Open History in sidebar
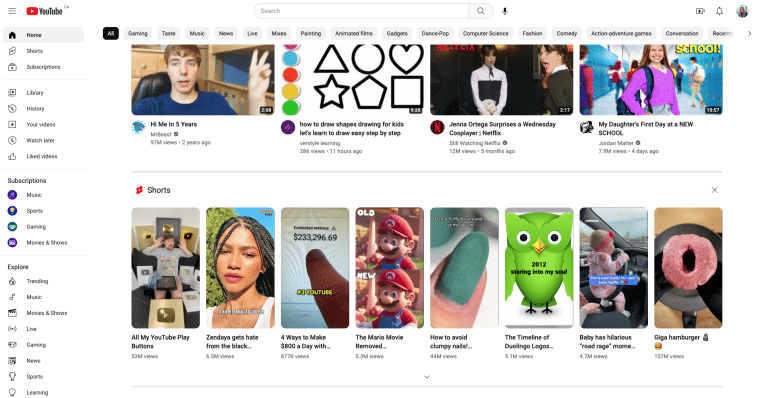Viewport: 760px width, 398px height. click(x=43, y=109)
